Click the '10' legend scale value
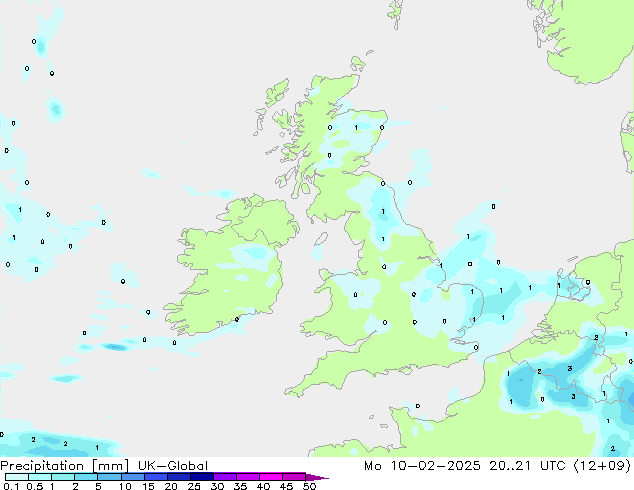Image resolution: width=634 pixels, height=490 pixels. pyautogui.click(x=125, y=486)
